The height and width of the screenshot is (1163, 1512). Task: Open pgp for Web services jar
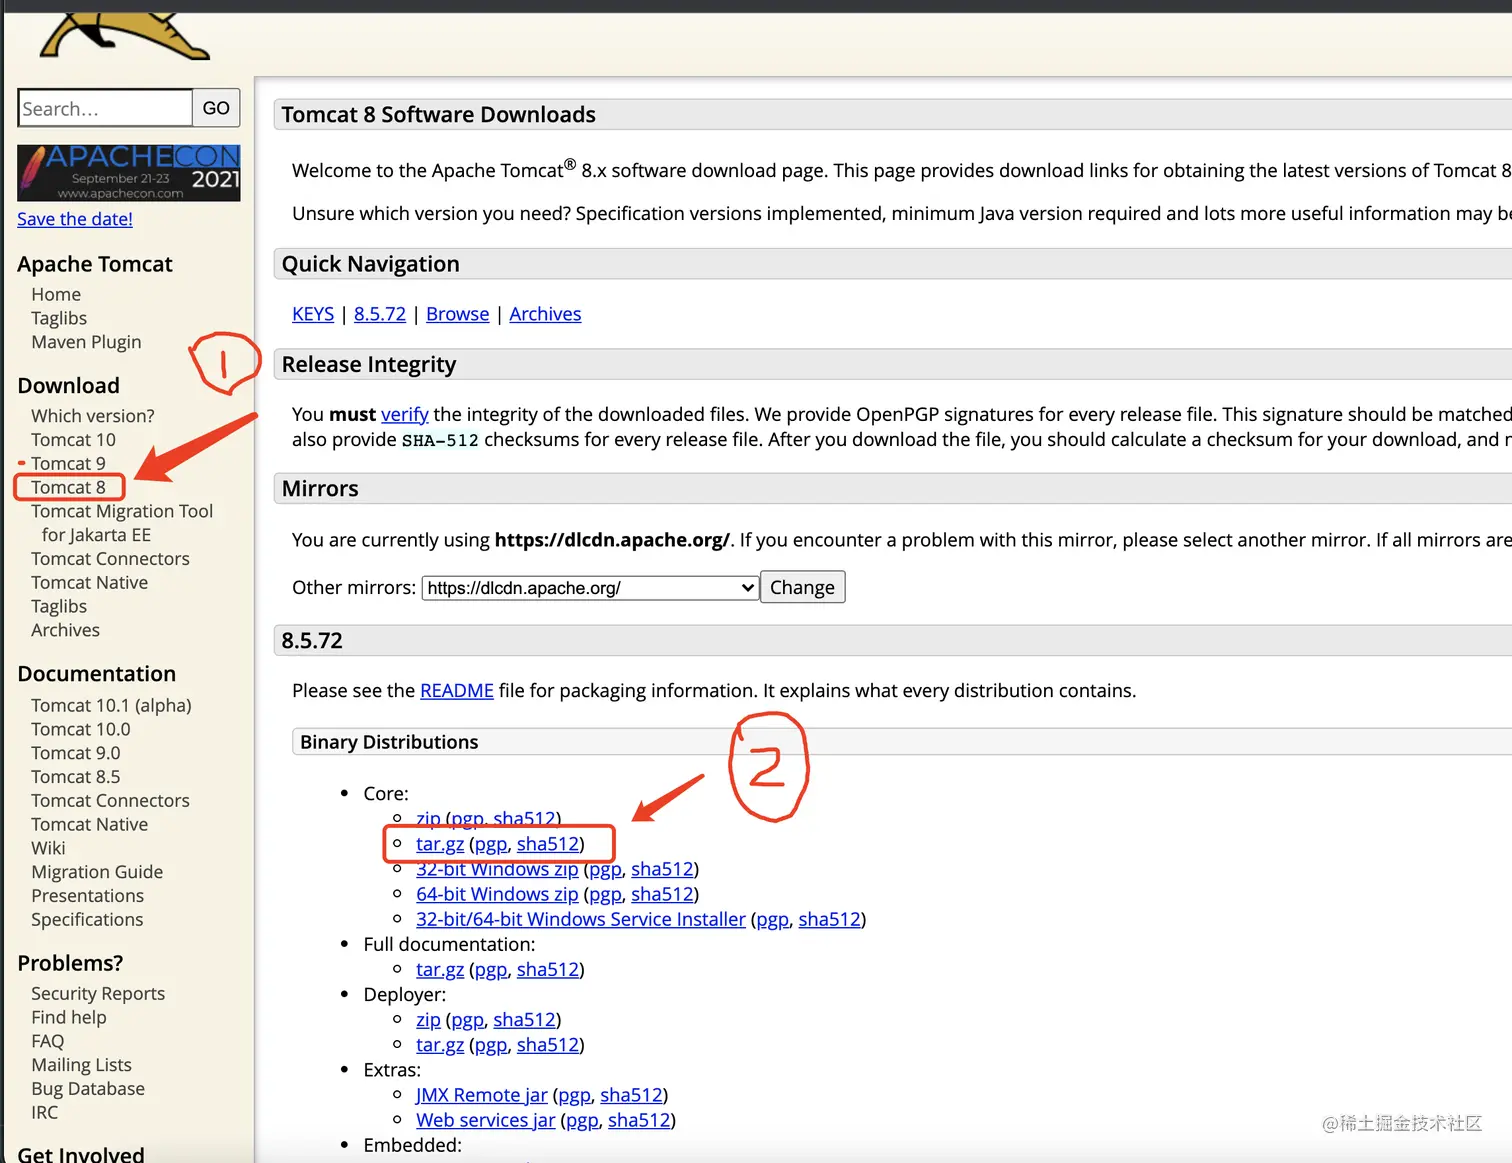coord(582,1120)
